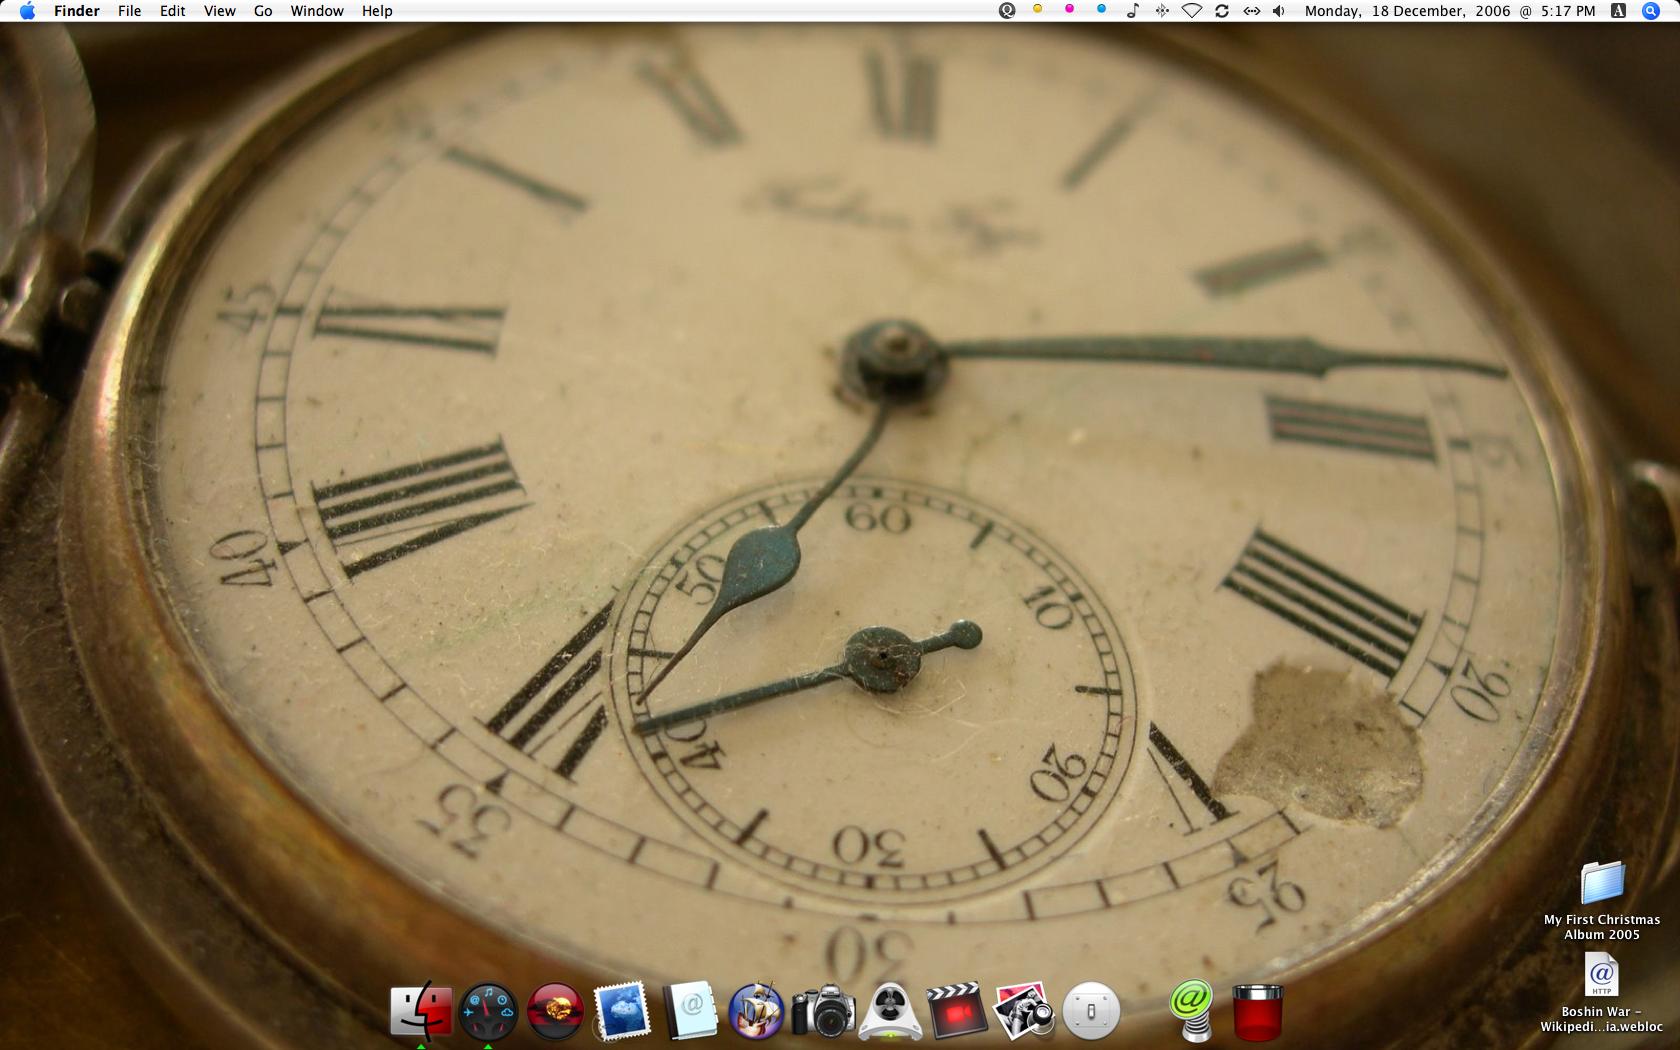The width and height of the screenshot is (1680, 1050).
Task: Click the blue dot menu bar icon
Action: 1101,9
